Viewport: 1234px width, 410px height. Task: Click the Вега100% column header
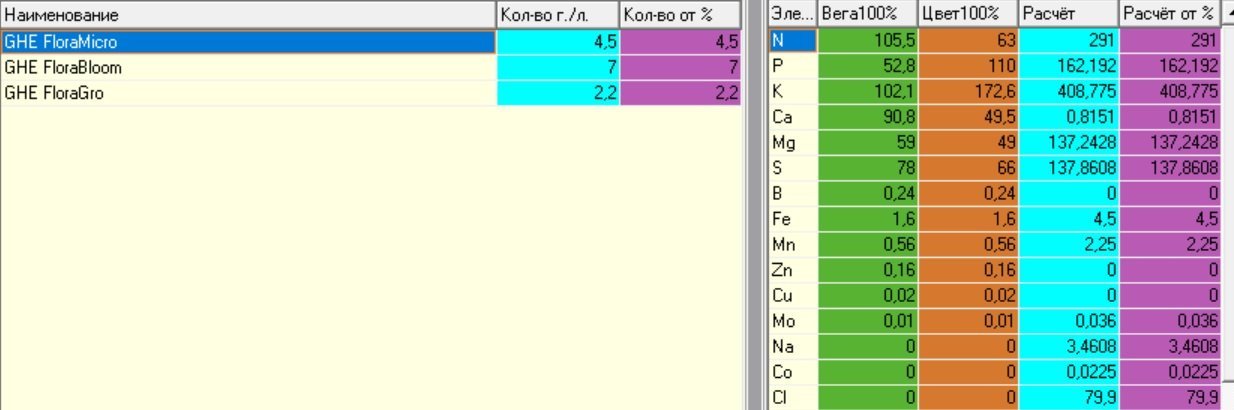click(x=867, y=15)
